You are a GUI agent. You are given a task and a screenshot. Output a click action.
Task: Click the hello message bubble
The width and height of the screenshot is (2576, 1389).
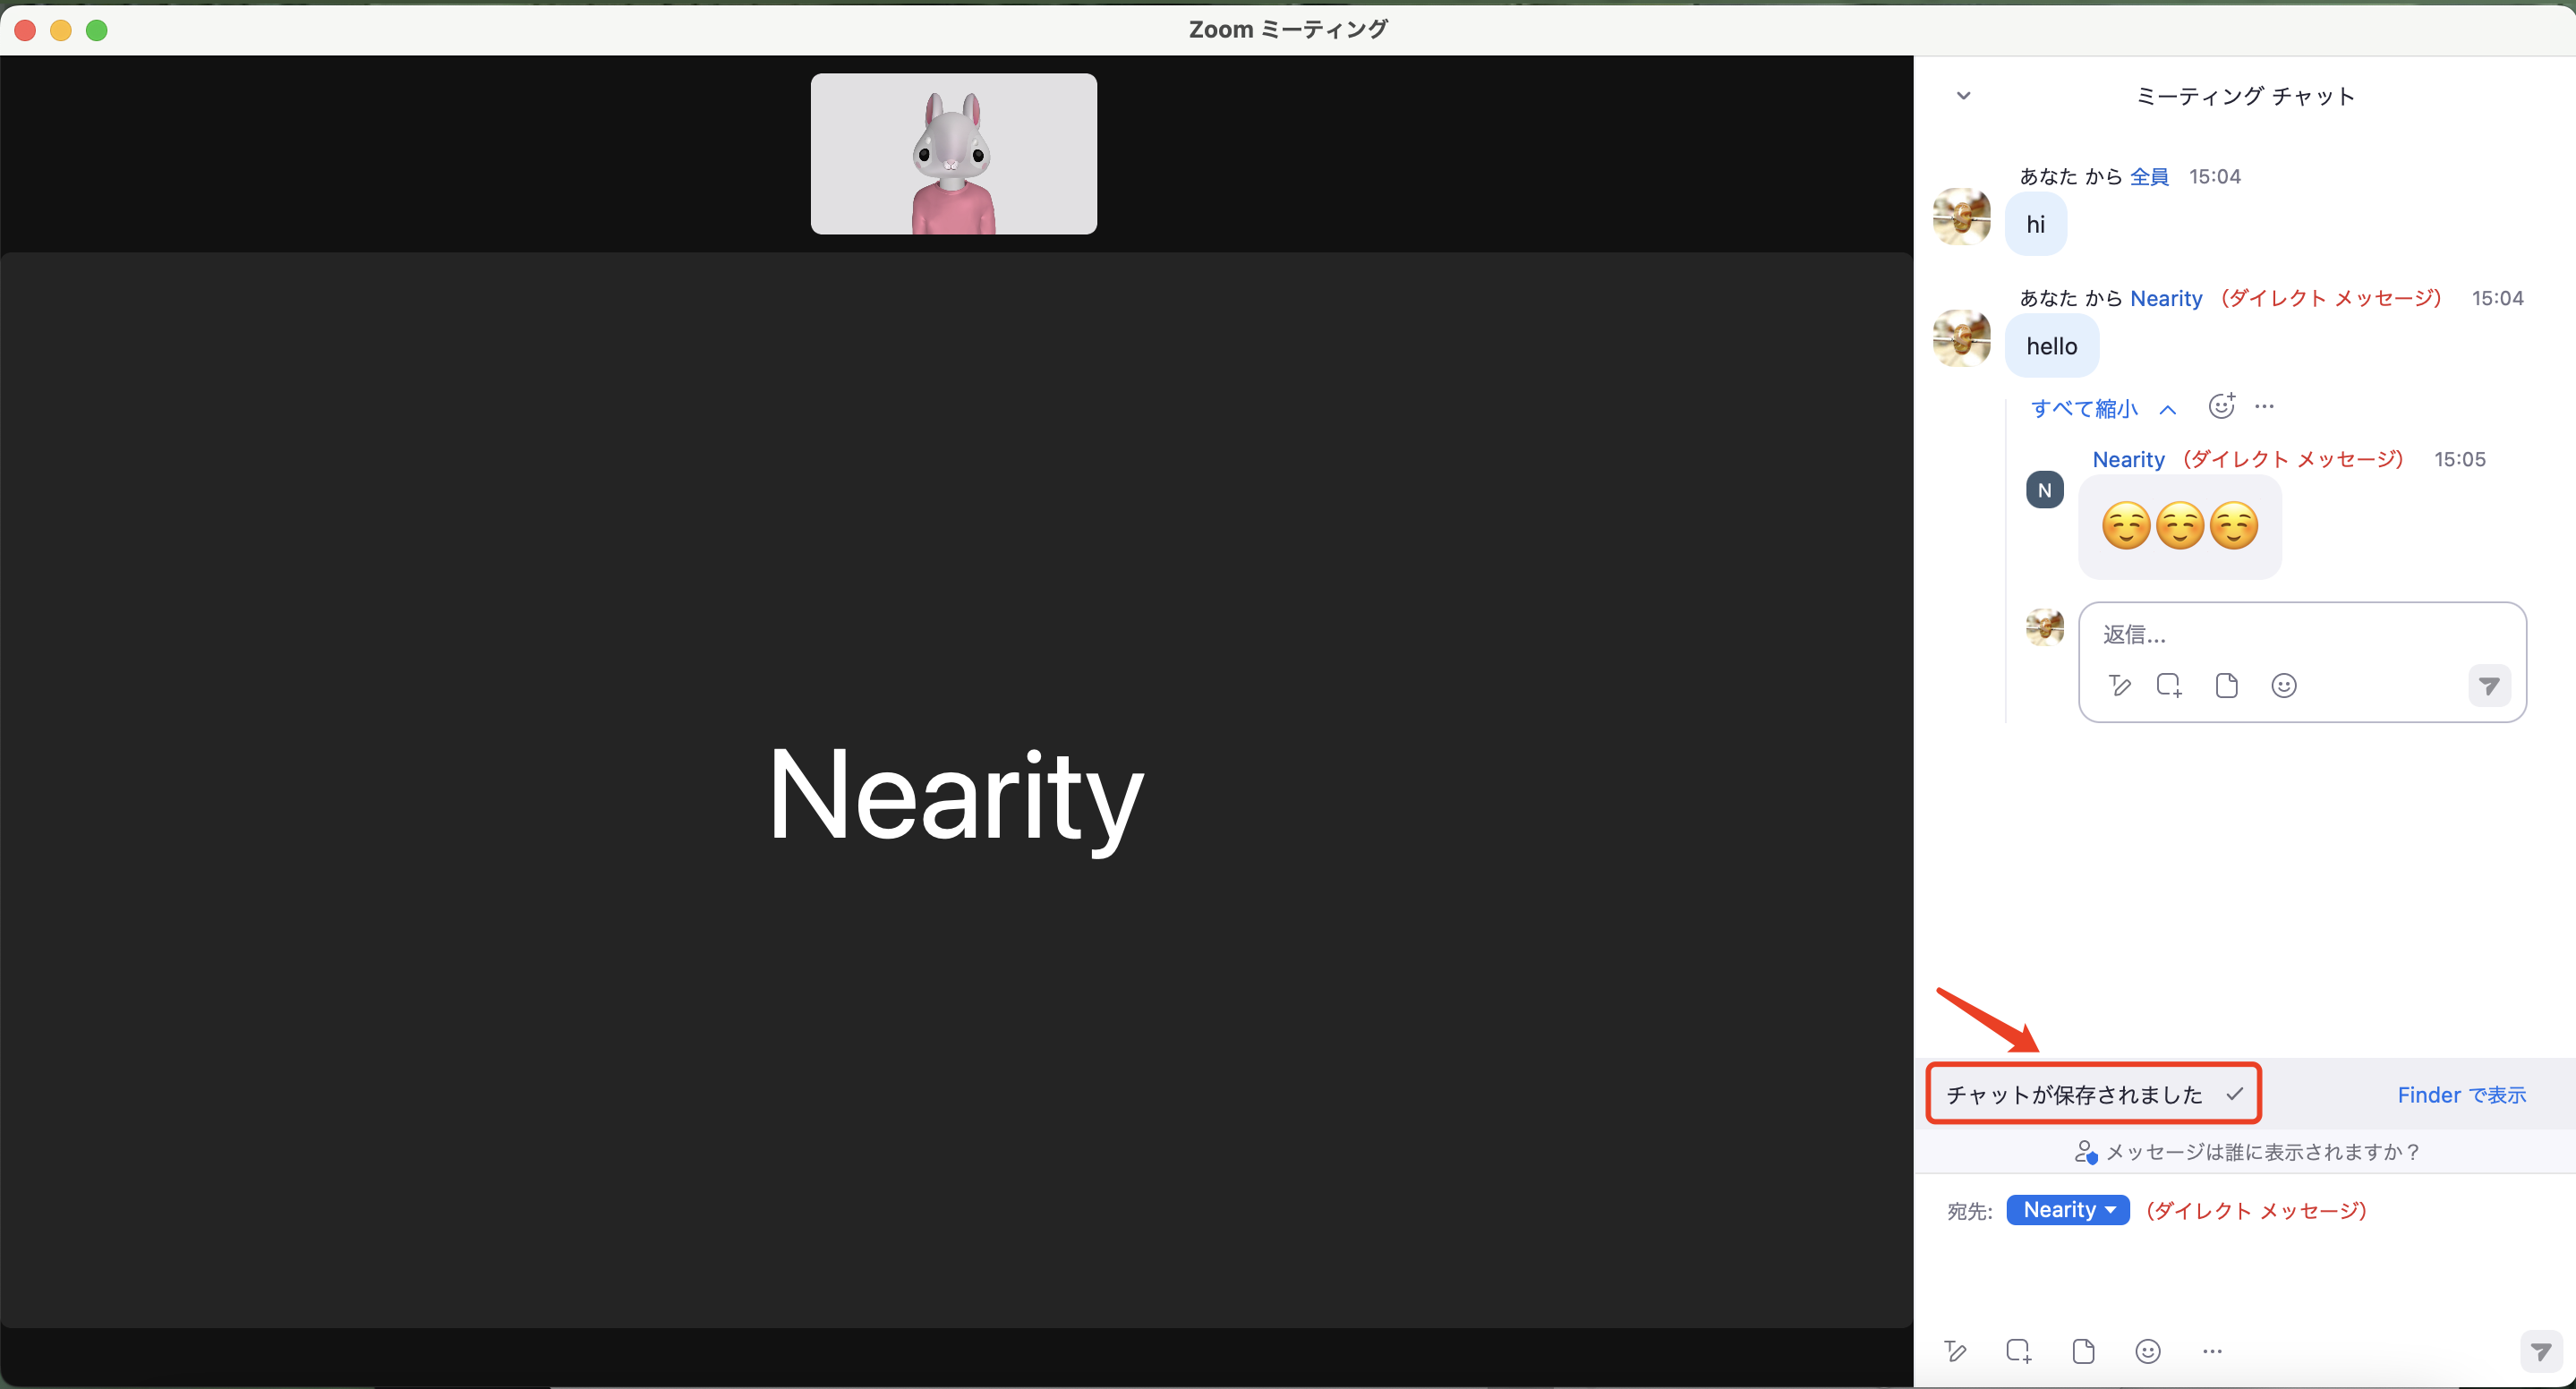click(x=2051, y=346)
